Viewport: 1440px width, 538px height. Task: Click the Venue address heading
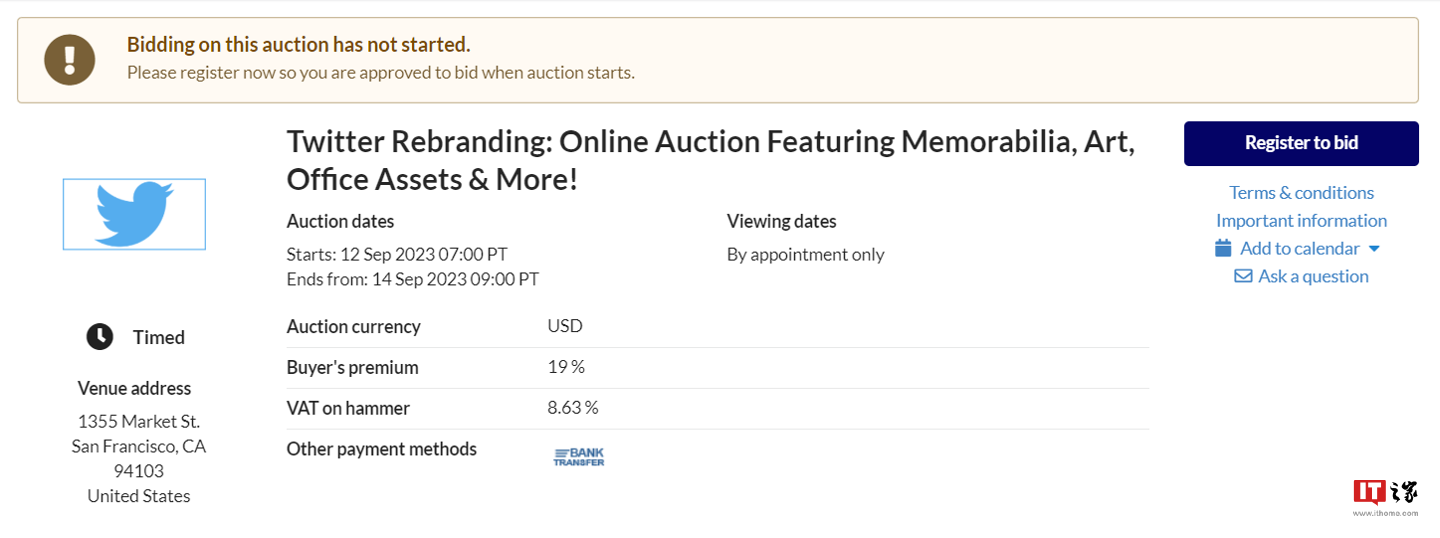click(x=134, y=388)
